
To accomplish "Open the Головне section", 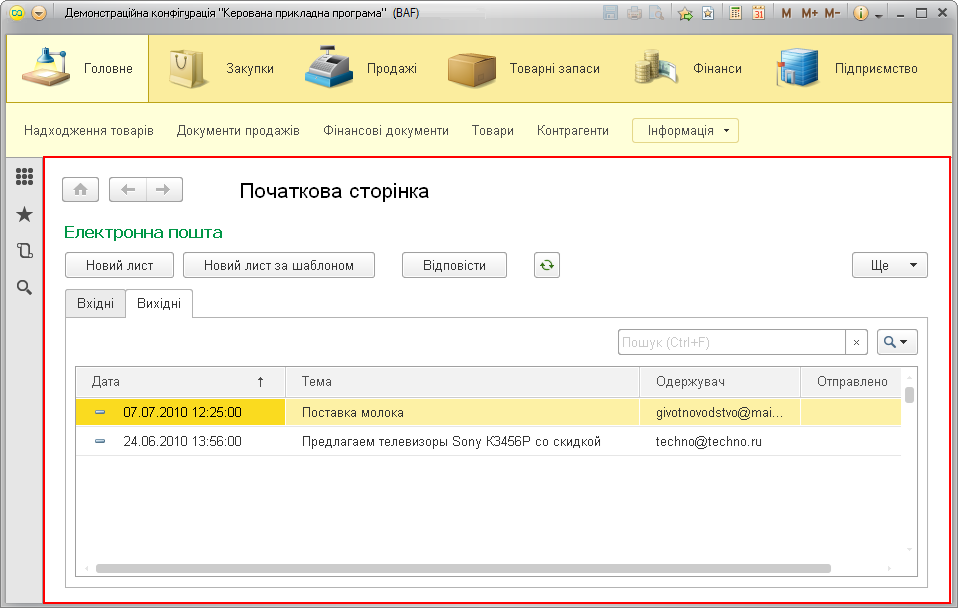I will (78, 68).
